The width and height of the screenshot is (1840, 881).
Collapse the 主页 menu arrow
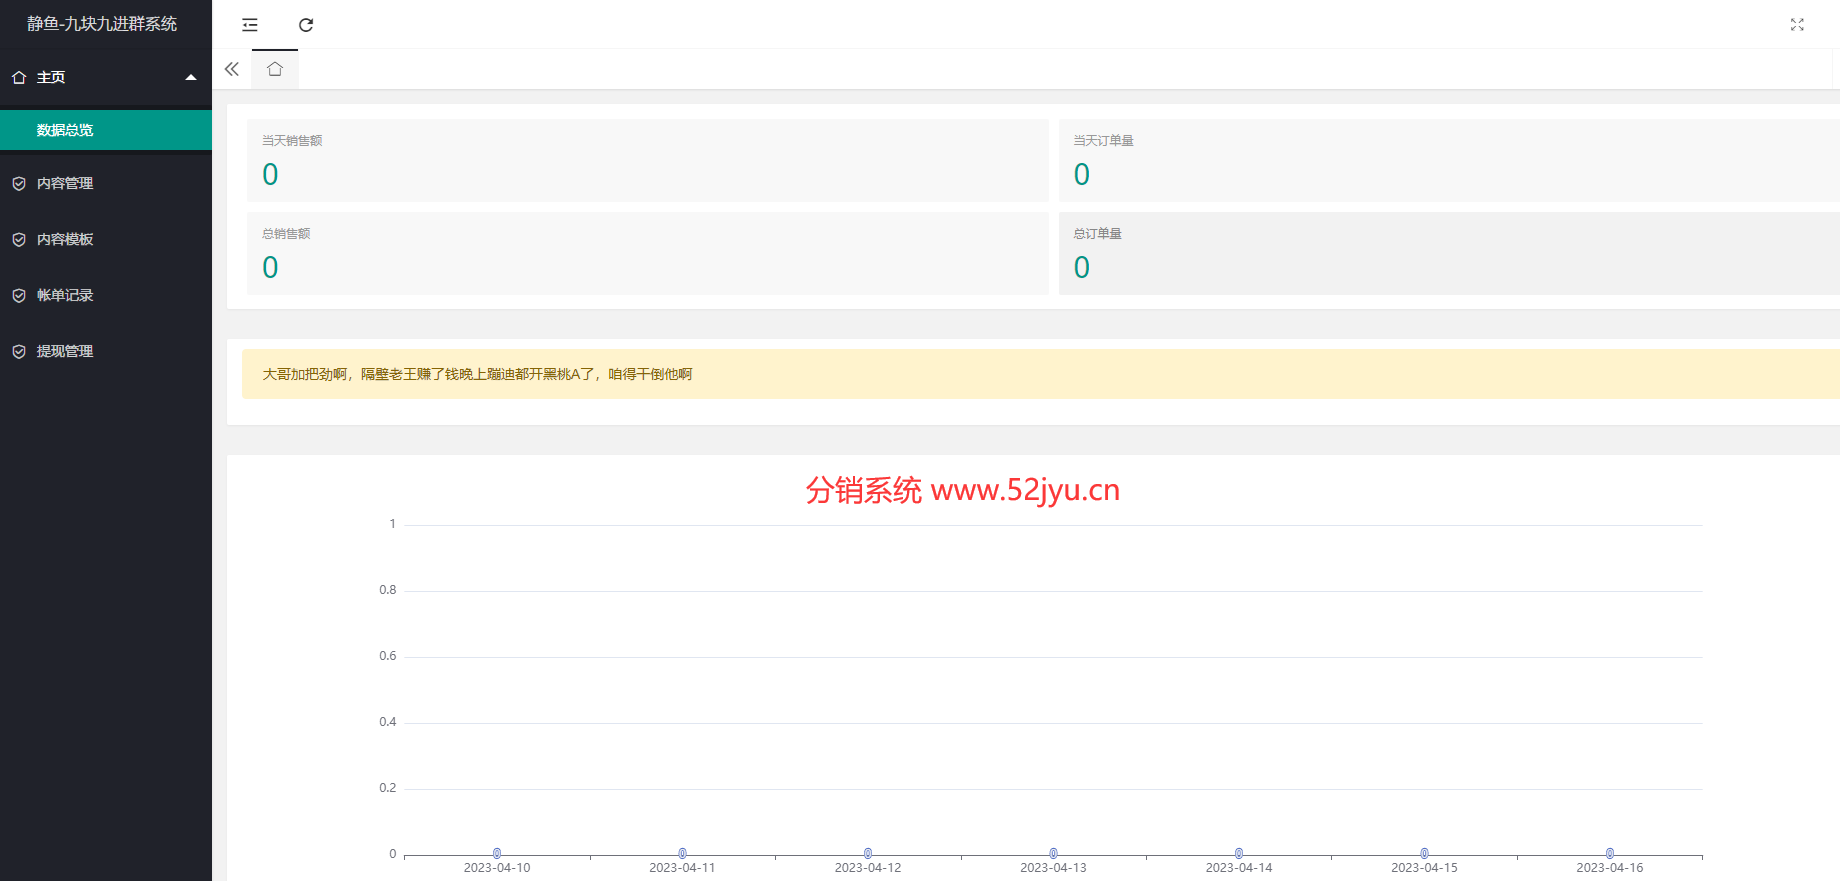191,78
